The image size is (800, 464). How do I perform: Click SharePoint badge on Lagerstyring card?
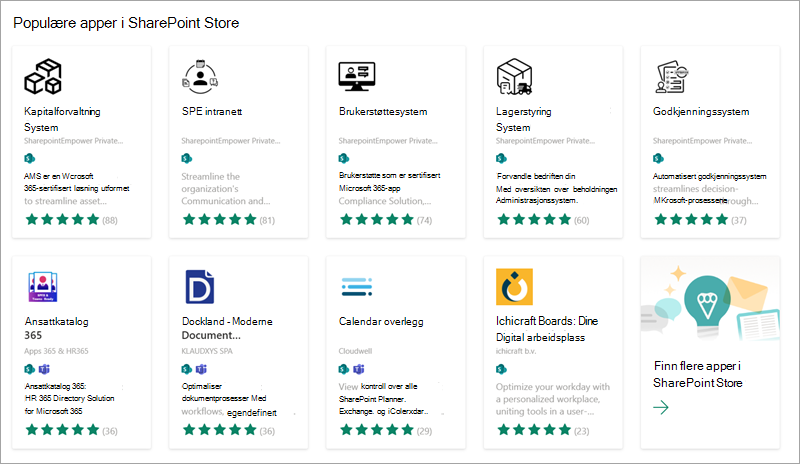501,158
